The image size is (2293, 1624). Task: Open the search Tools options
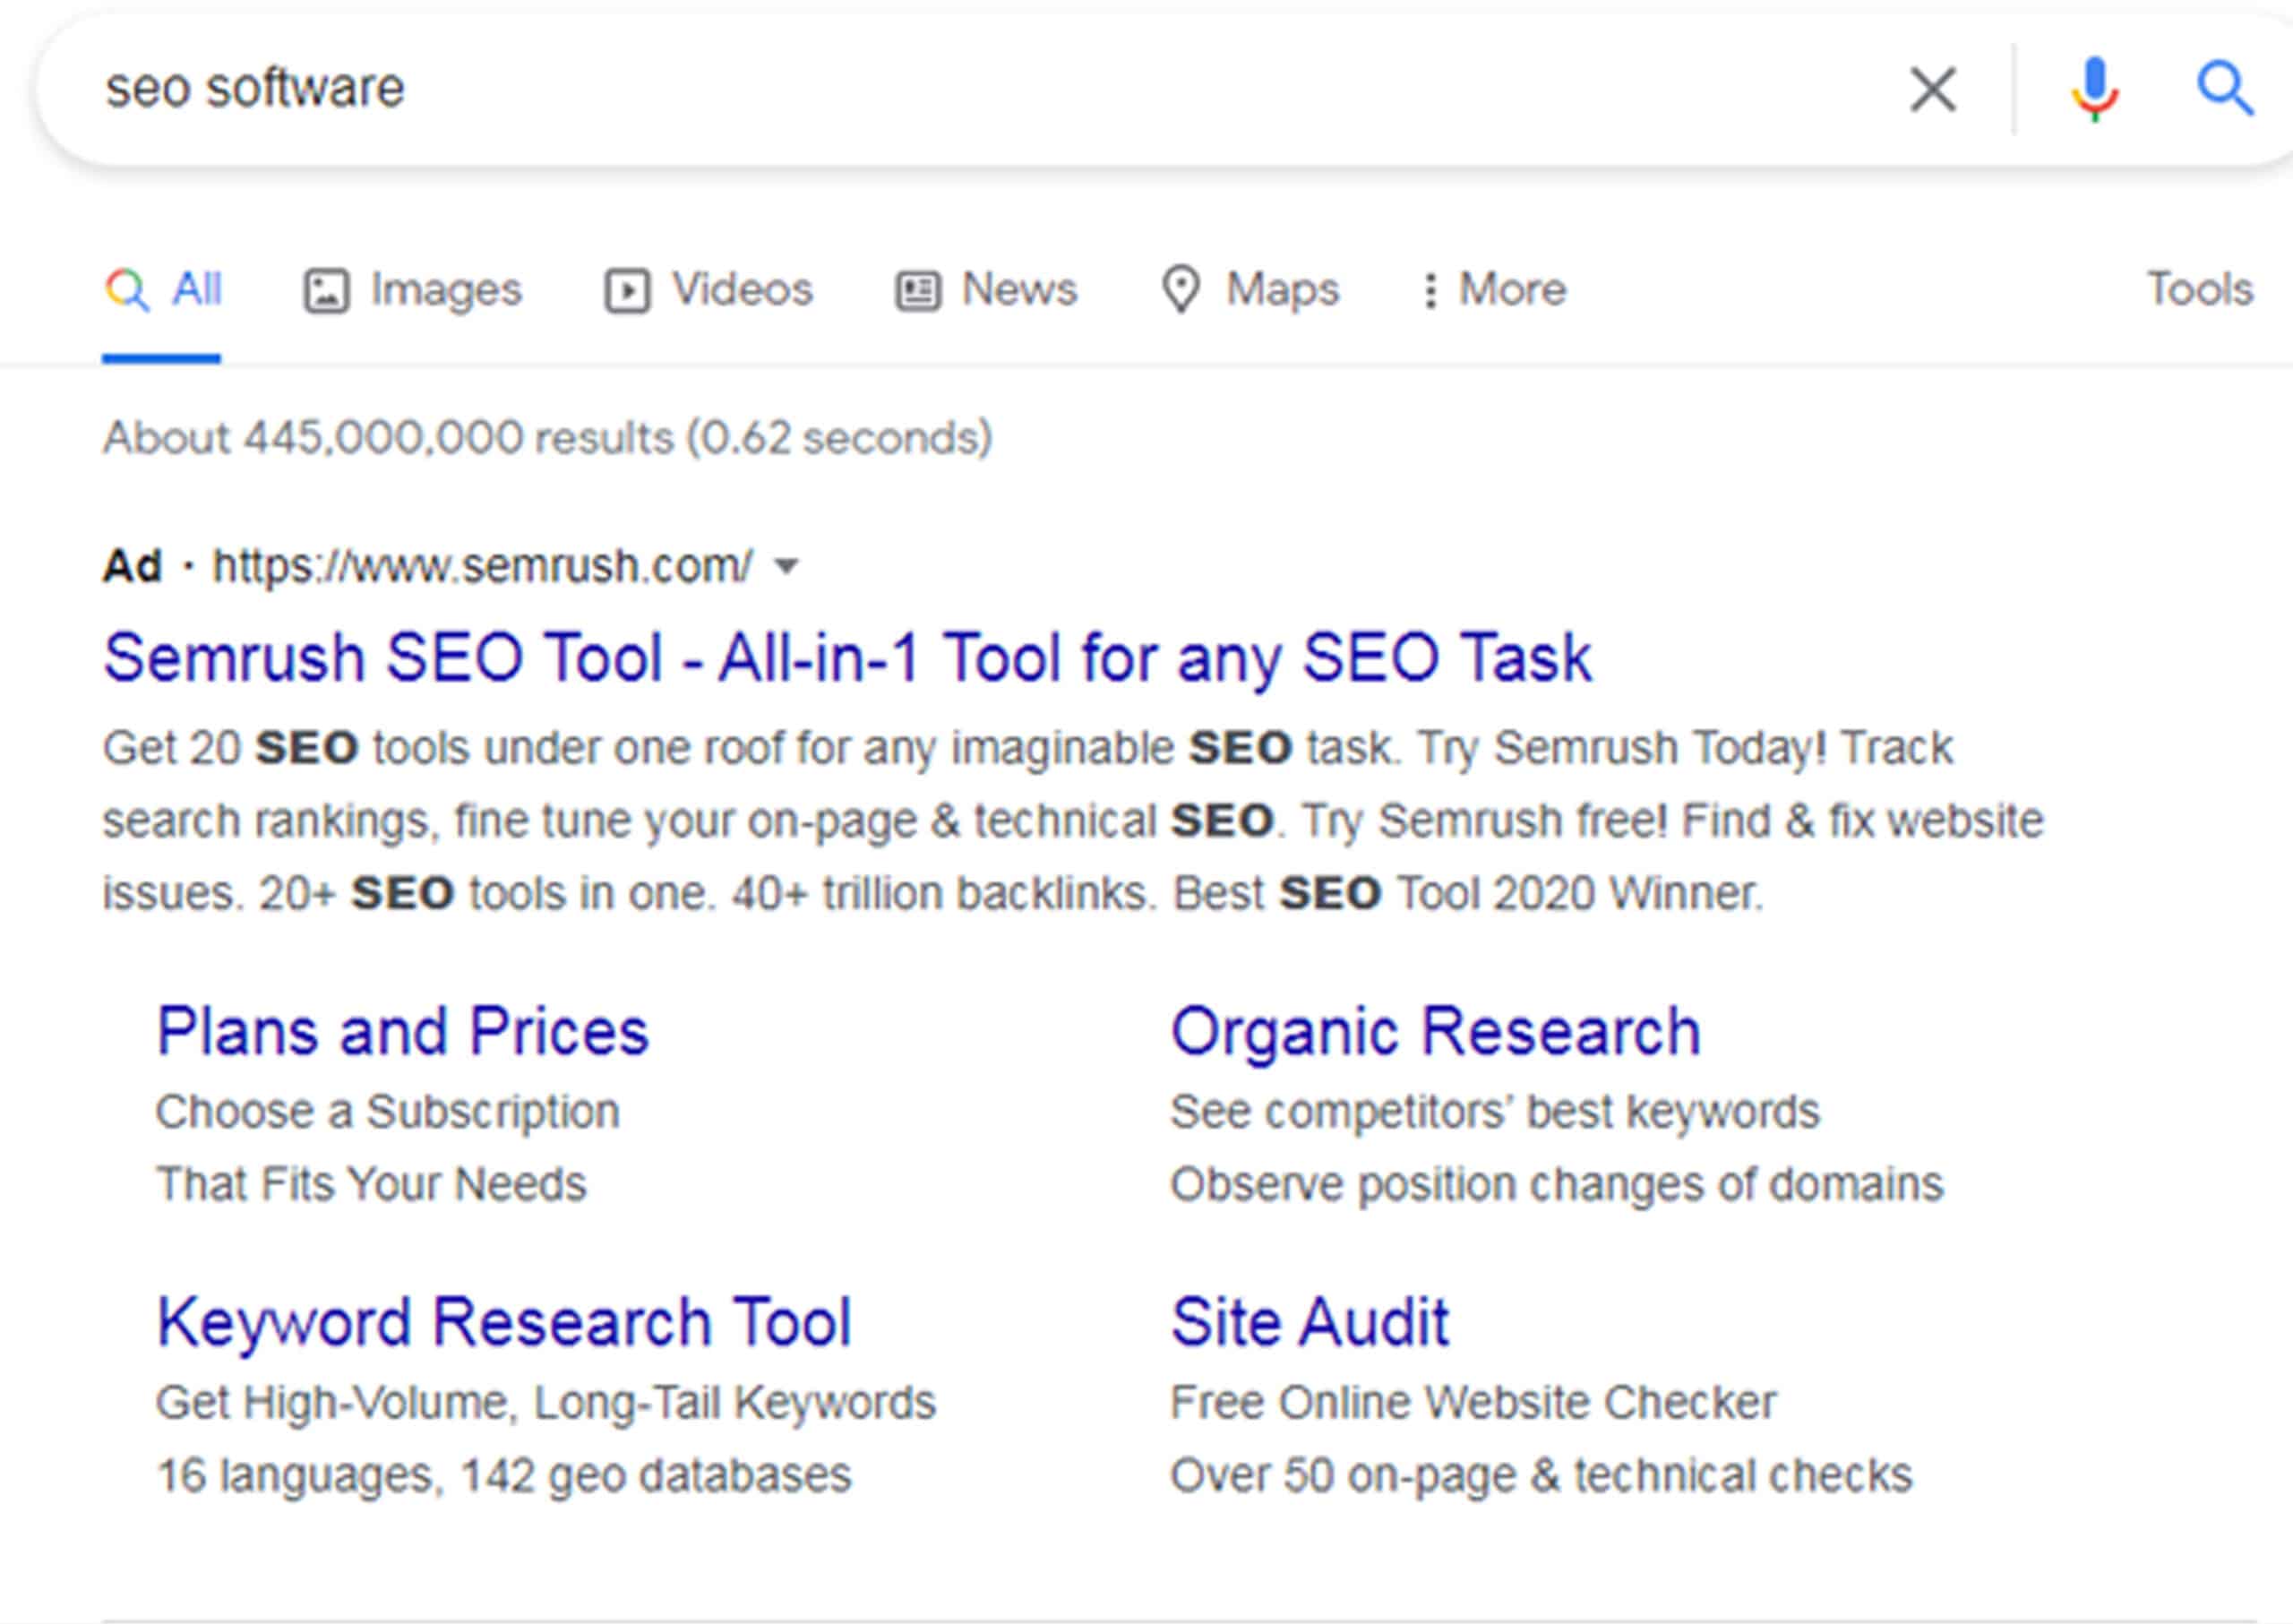coord(2200,289)
